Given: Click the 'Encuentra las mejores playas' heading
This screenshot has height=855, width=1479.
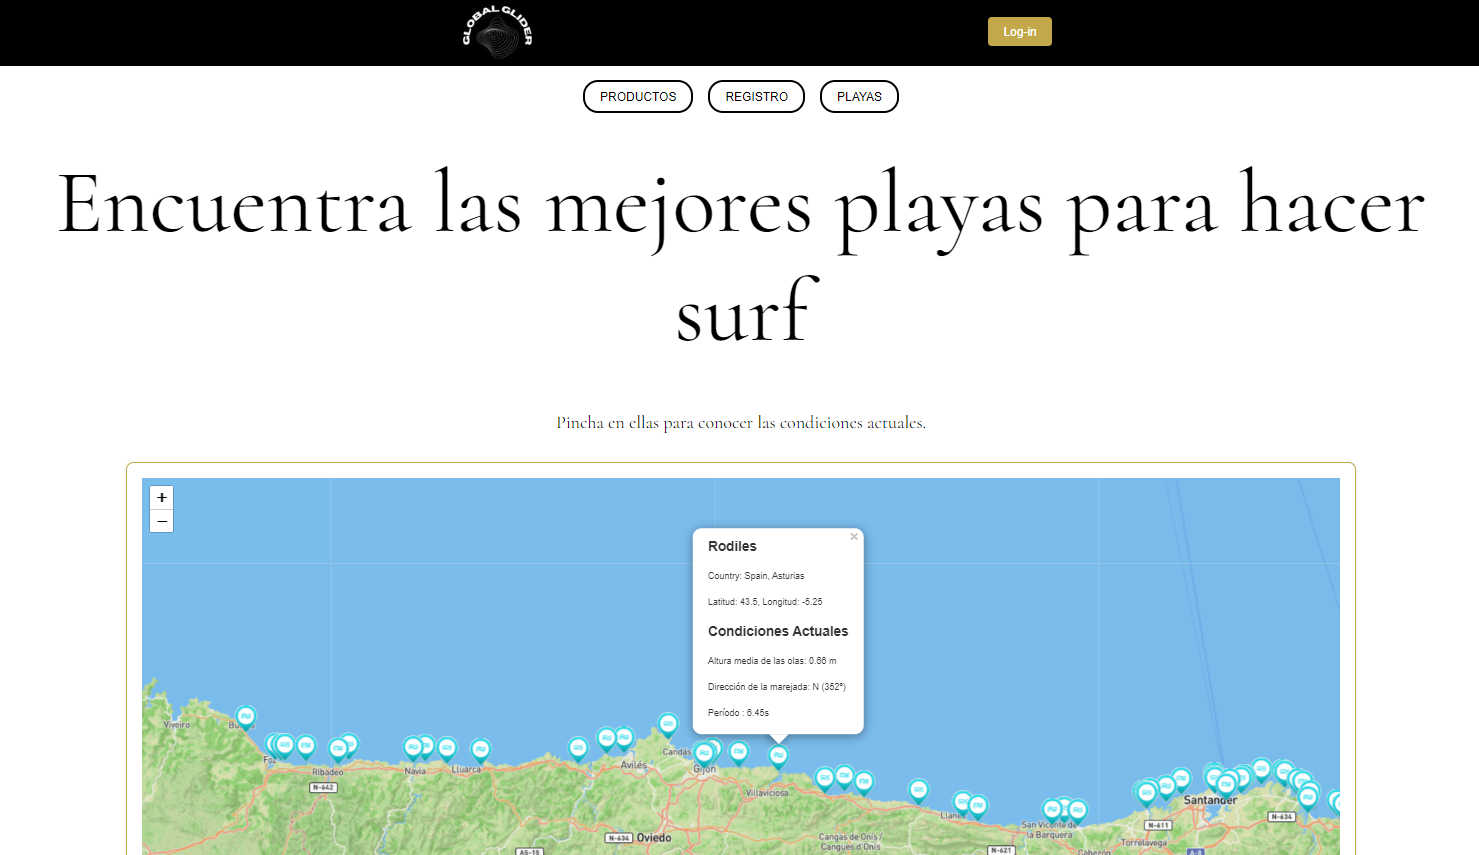Looking at the screenshot, I should pyautogui.click(x=741, y=259).
